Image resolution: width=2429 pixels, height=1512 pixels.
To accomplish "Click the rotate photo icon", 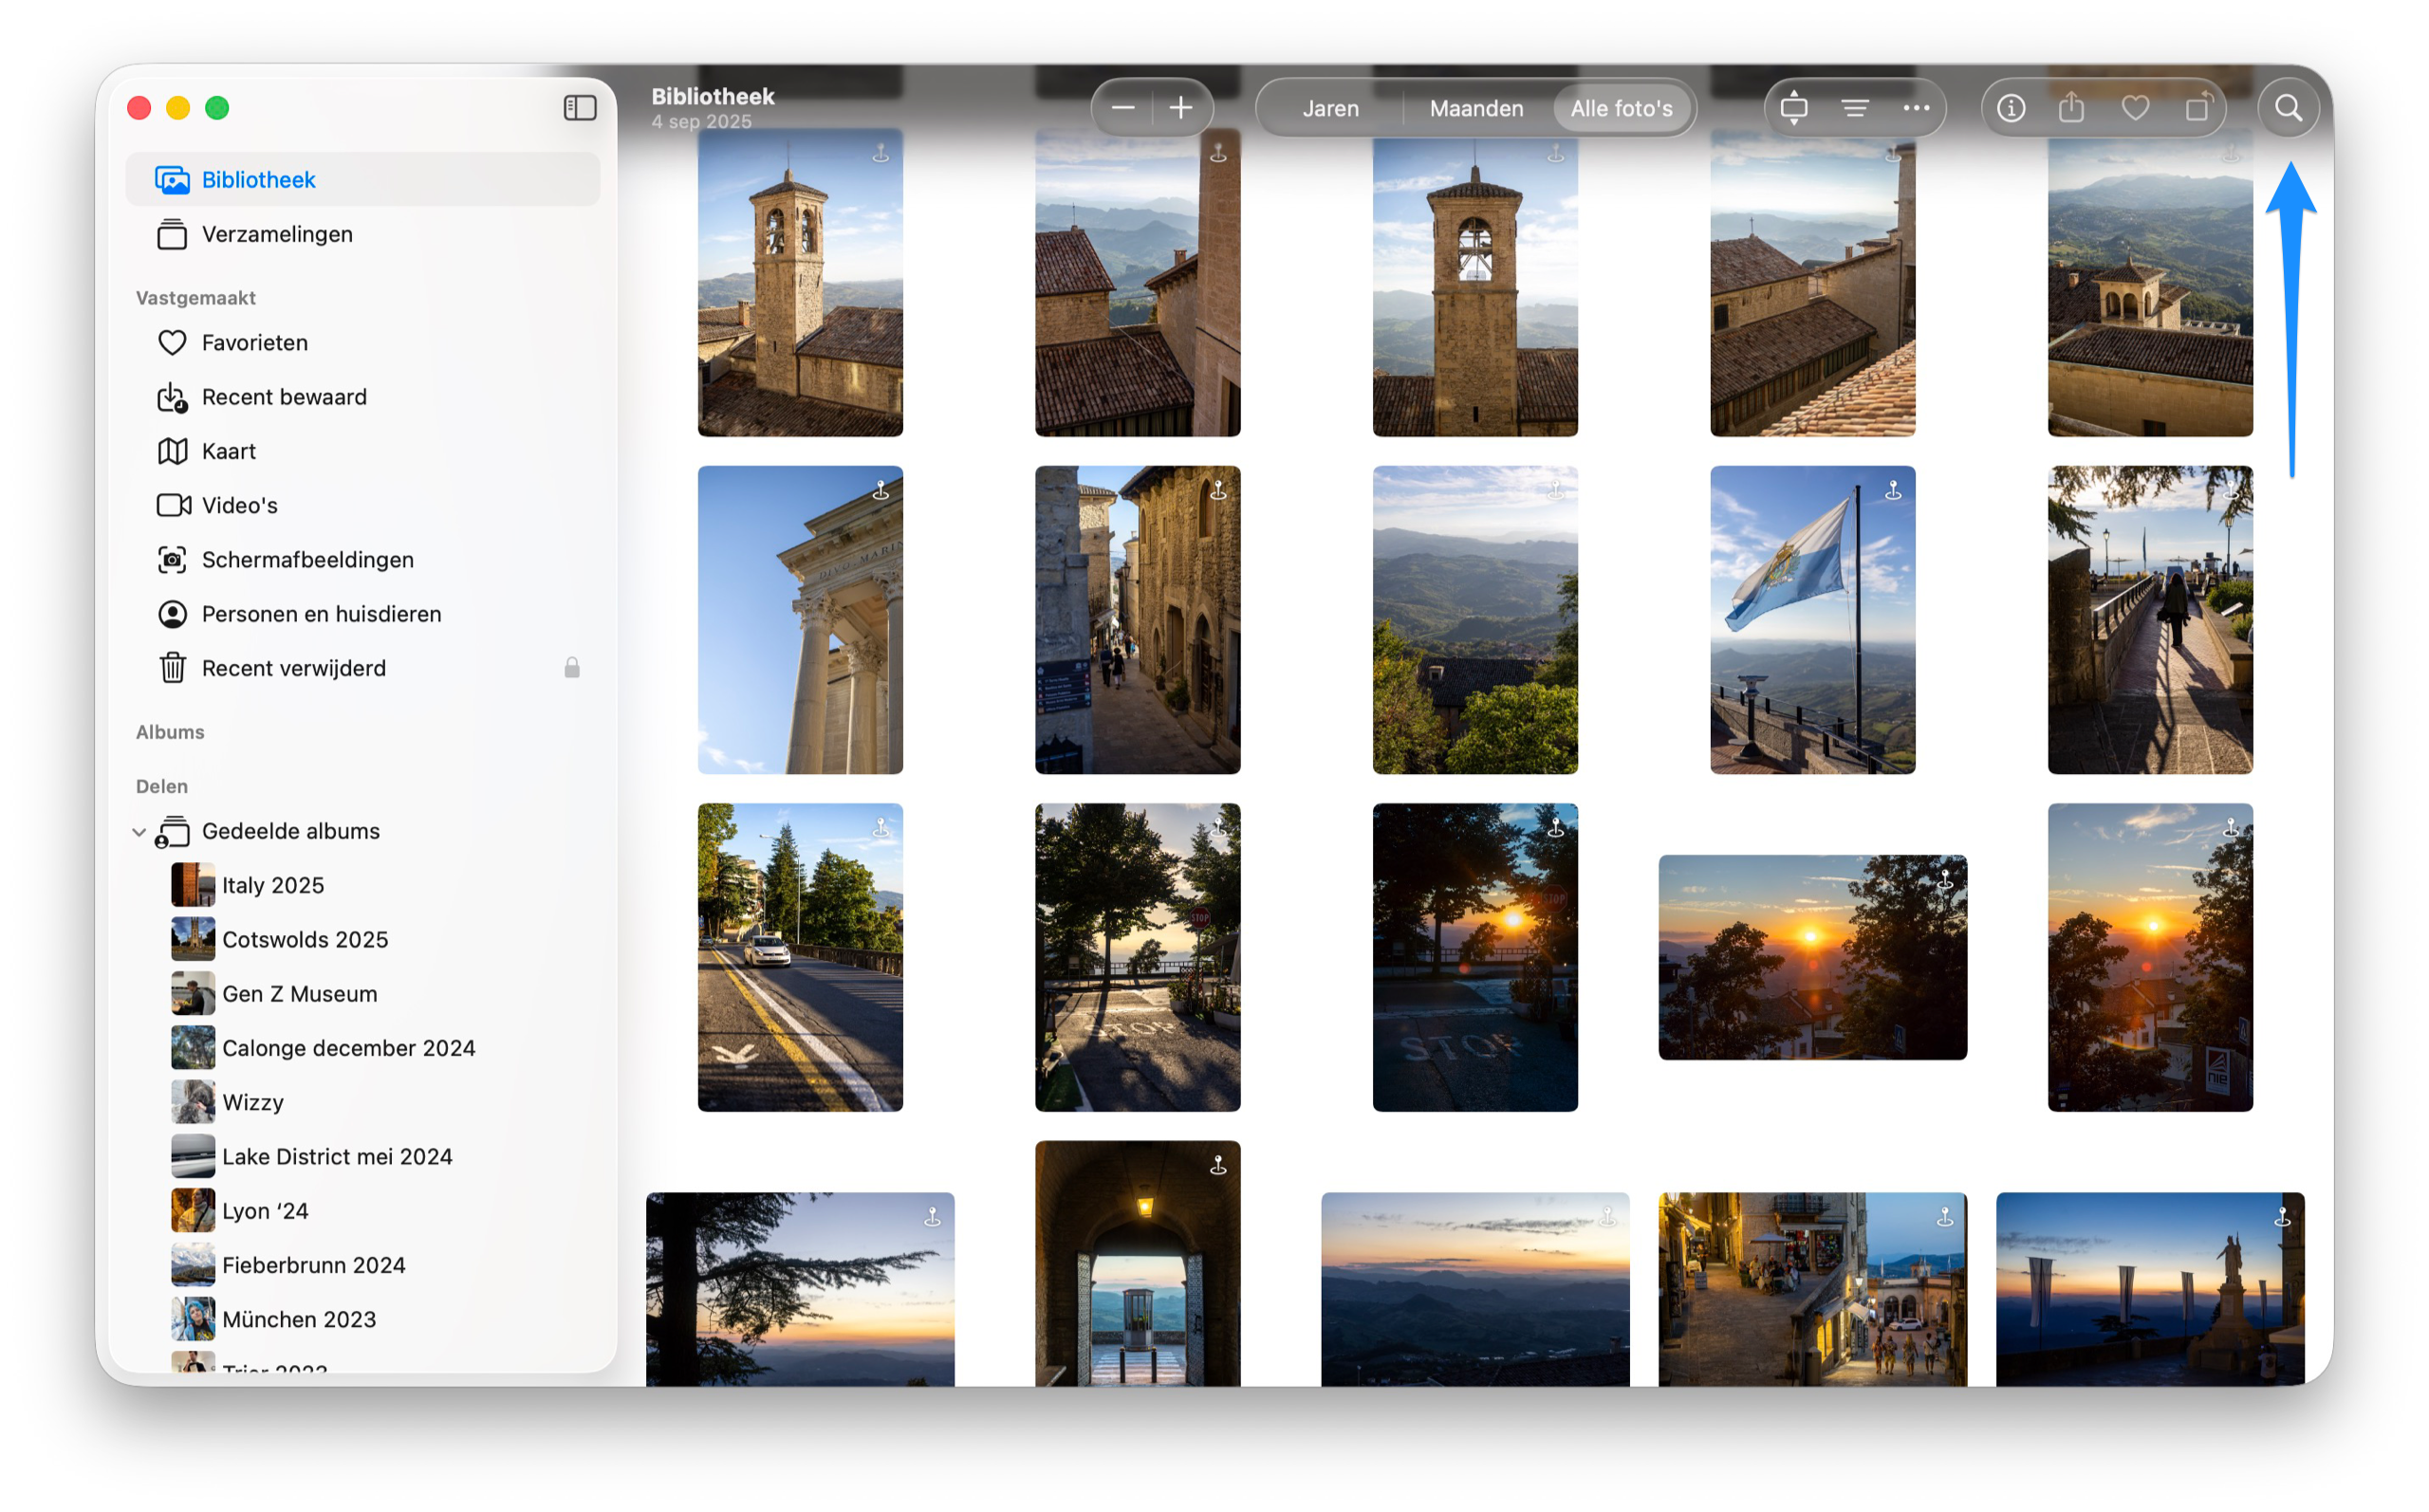I will (x=2196, y=108).
